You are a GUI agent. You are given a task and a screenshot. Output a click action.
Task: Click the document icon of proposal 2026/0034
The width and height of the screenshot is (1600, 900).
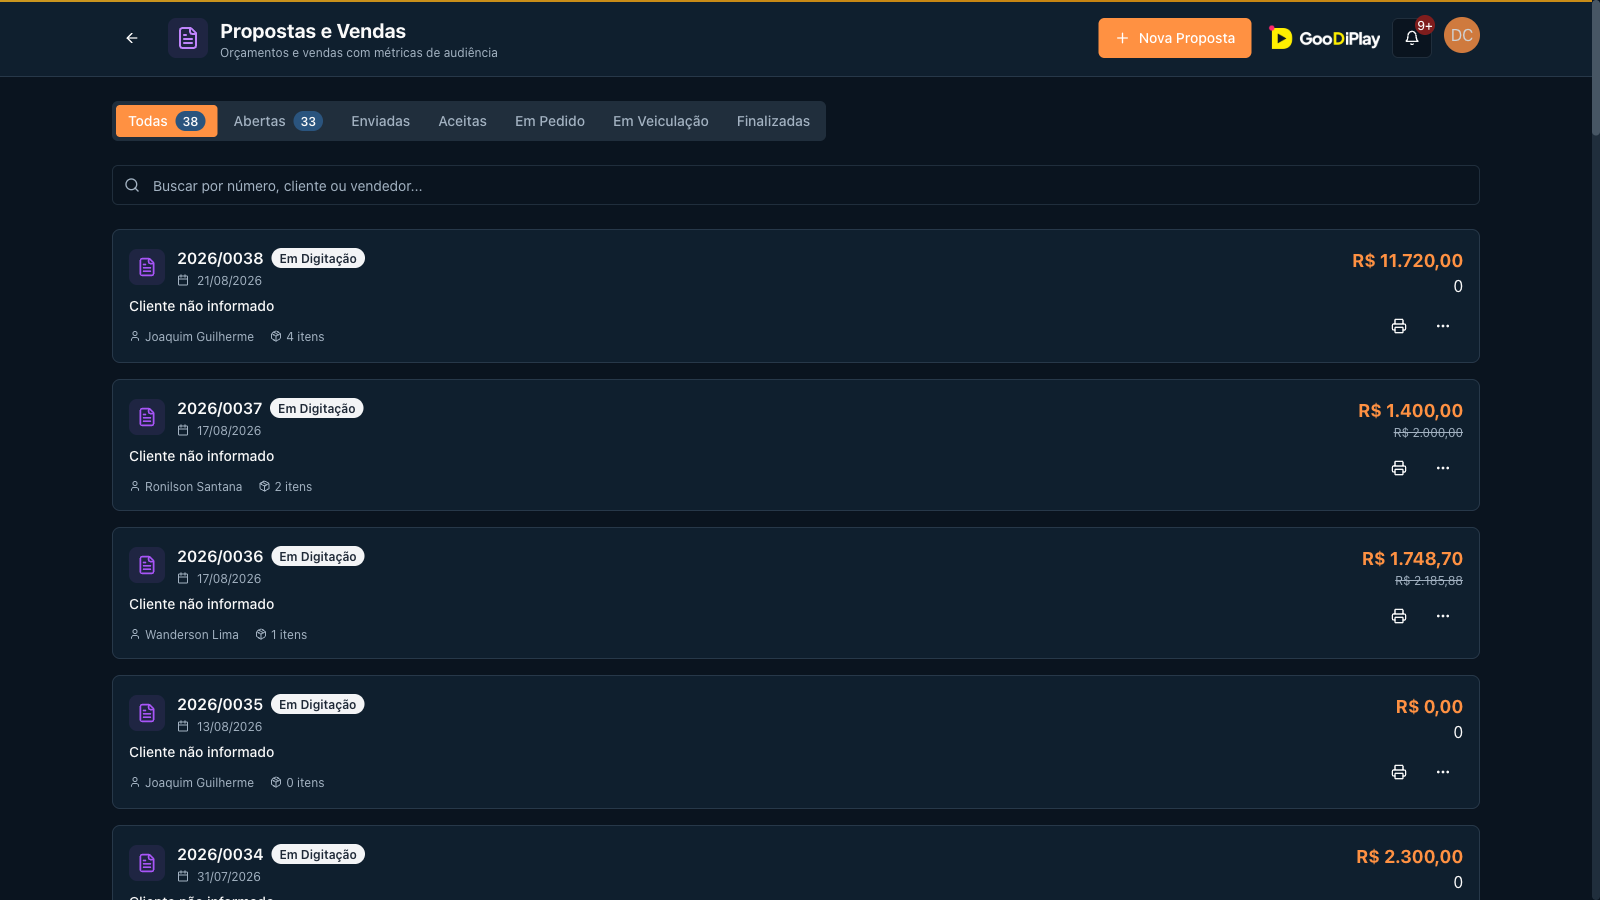click(x=147, y=863)
